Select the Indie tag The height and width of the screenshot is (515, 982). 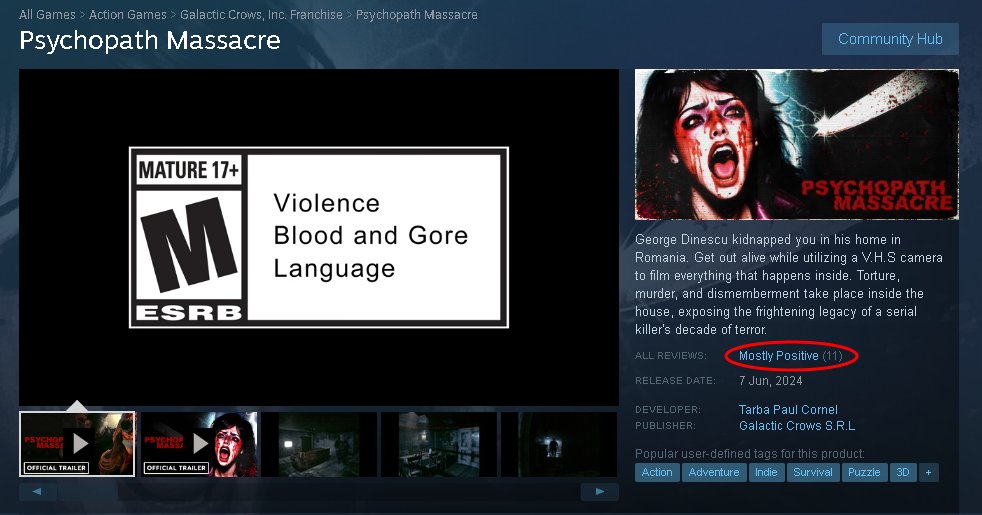(766, 472)
